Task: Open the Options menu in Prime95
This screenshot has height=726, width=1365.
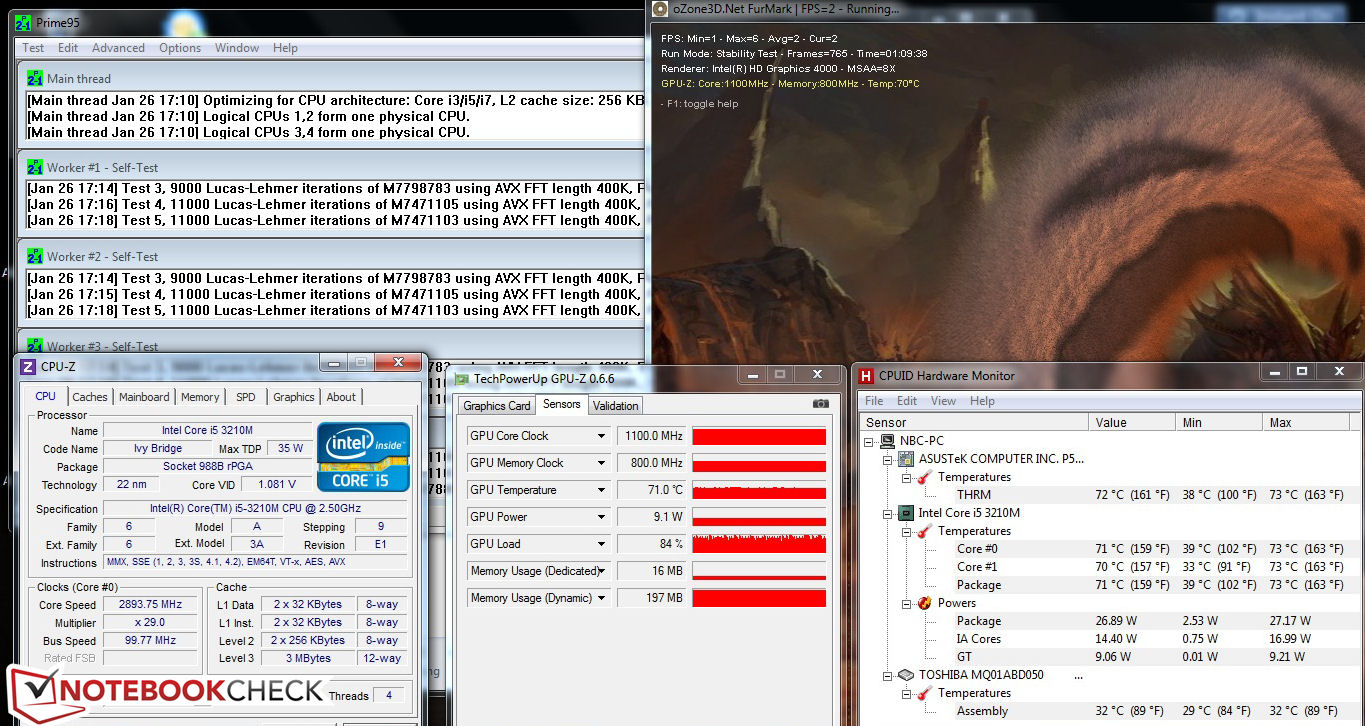Action: coord(180,48)
